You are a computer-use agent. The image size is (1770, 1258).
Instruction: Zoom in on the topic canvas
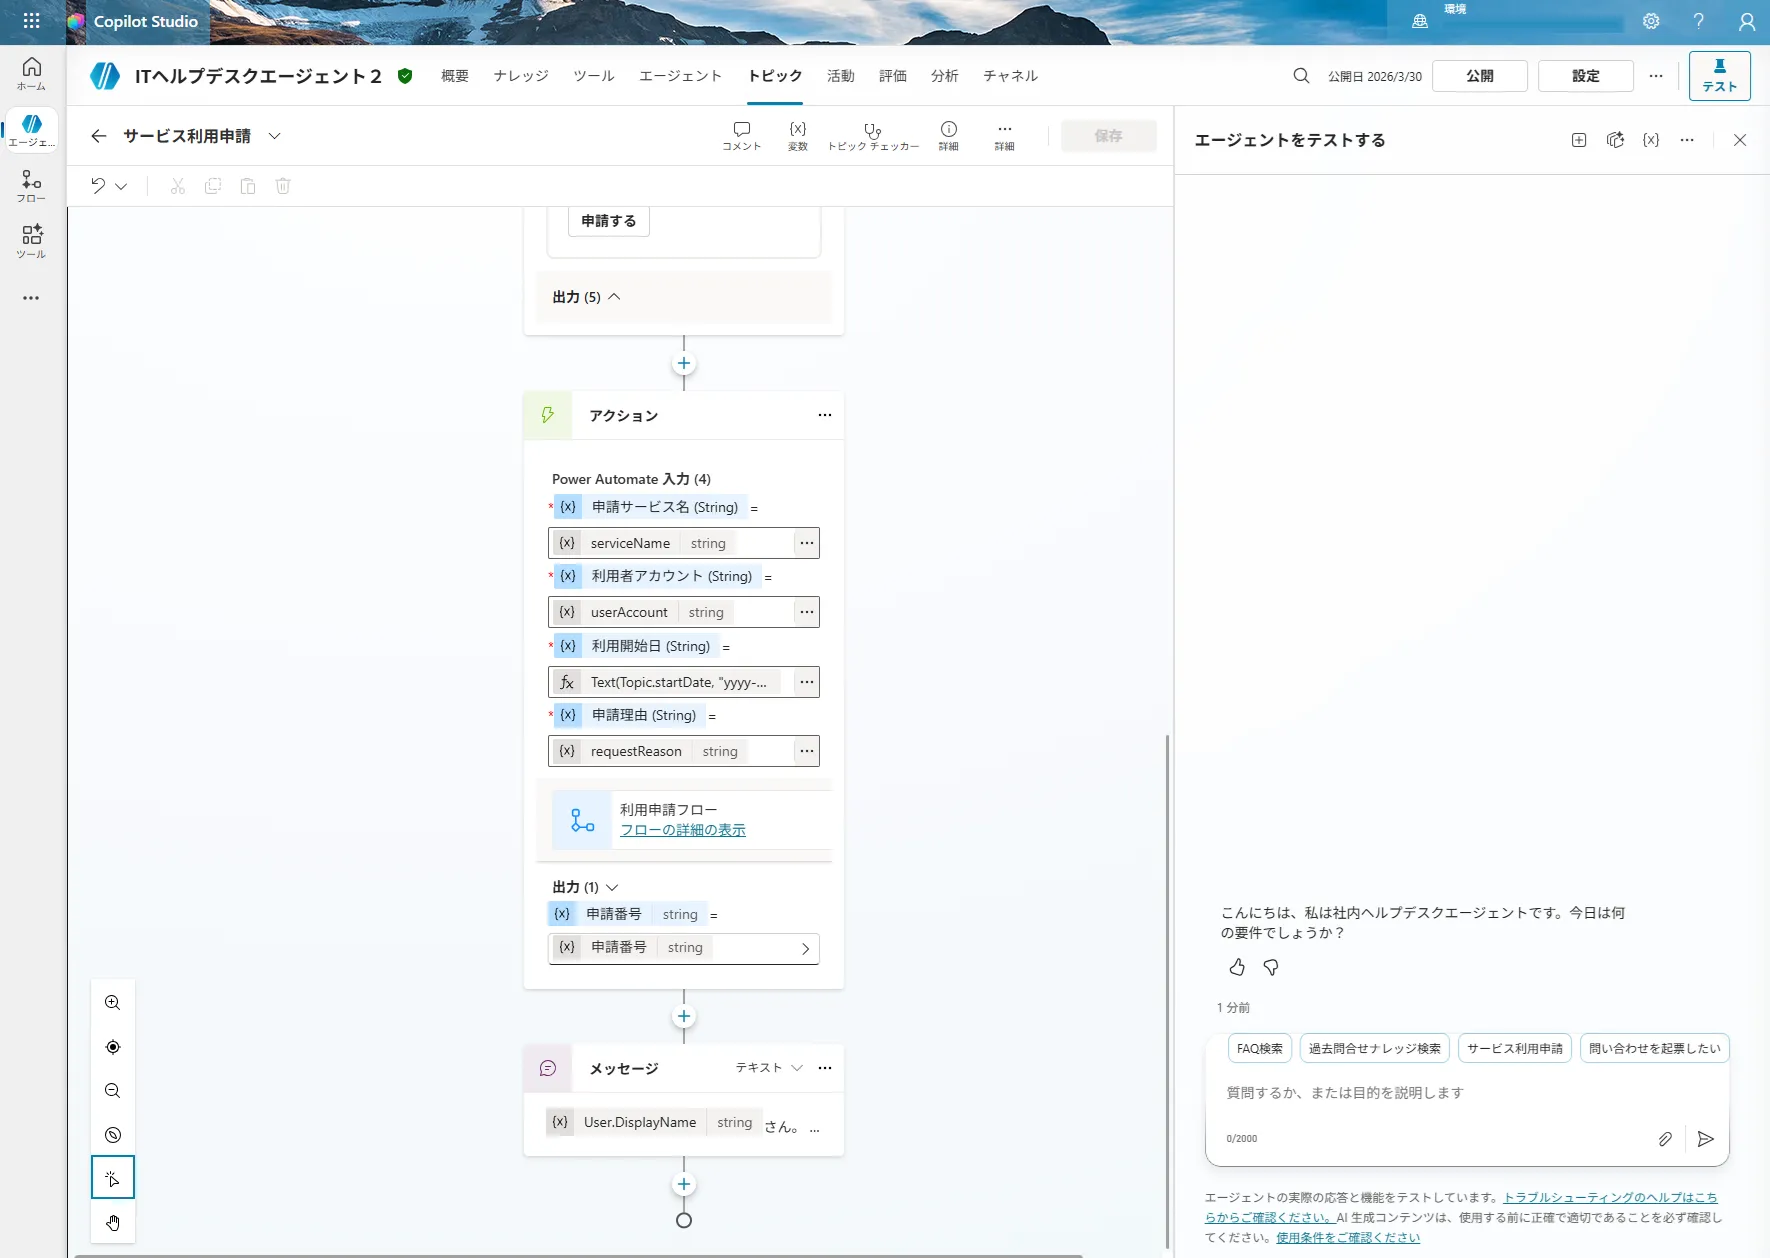112,1002
